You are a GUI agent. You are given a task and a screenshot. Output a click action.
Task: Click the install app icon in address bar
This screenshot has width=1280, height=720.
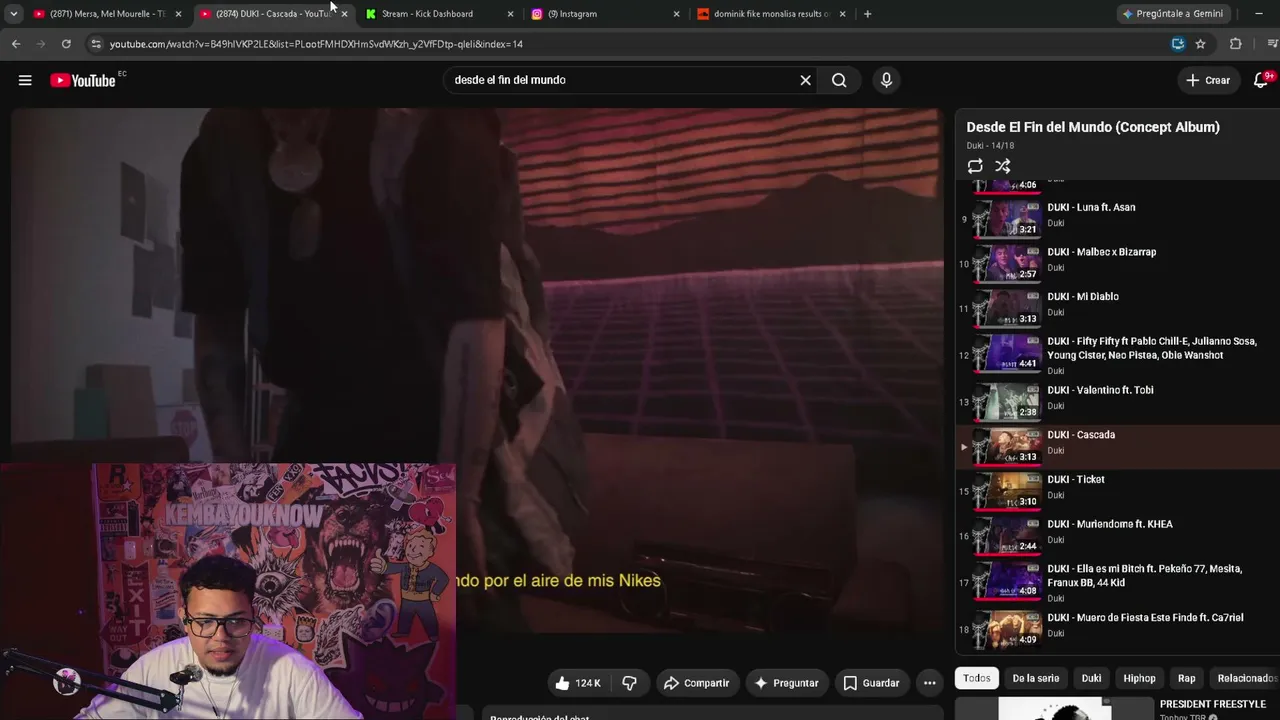(x=1178, y=44)
